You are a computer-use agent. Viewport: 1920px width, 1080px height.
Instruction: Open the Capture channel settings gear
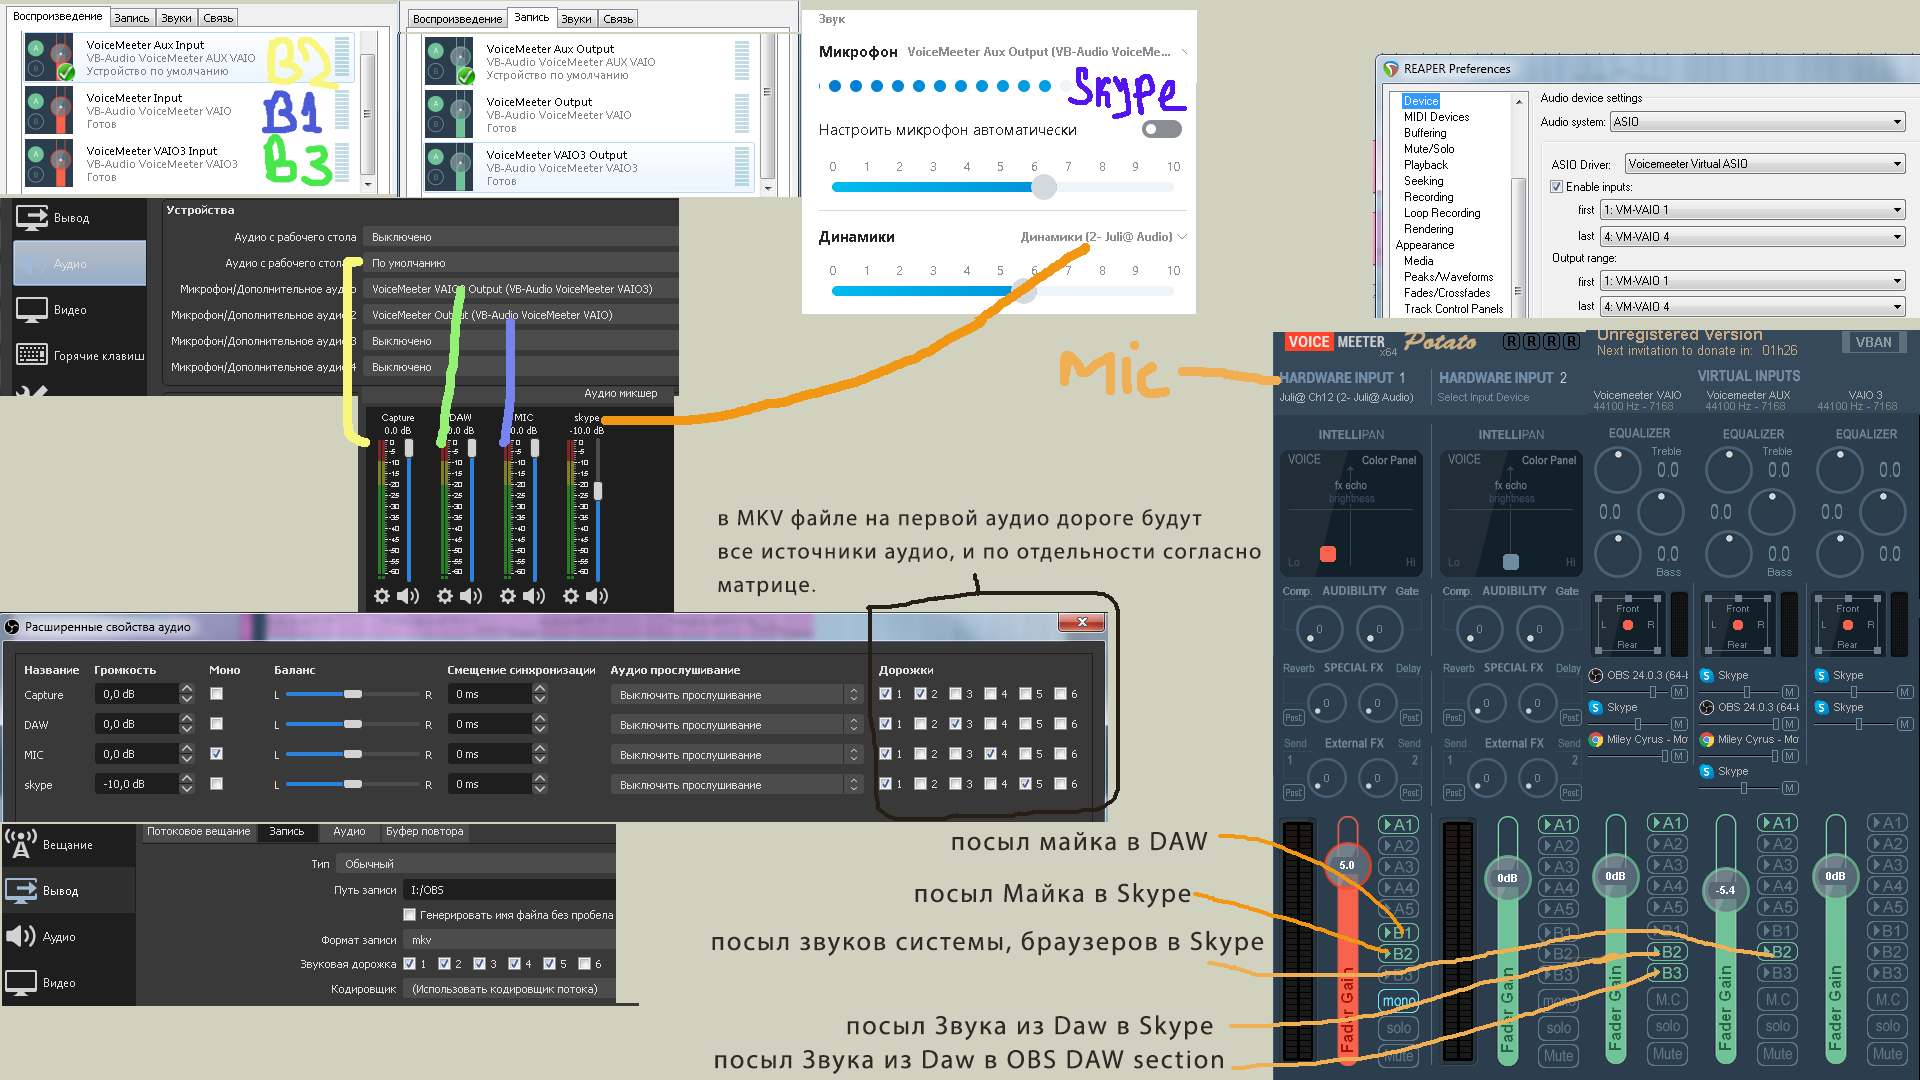381,596
